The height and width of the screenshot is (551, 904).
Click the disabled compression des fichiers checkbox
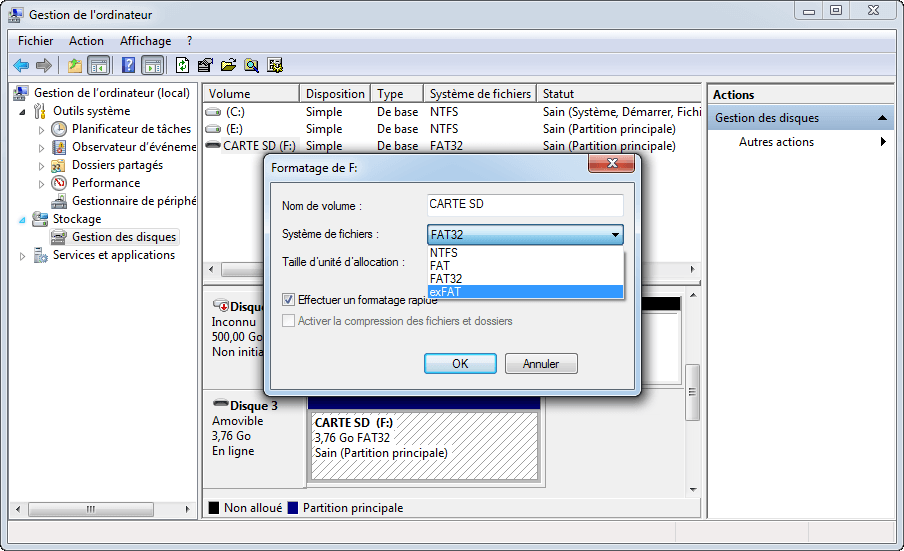point(288,320)
